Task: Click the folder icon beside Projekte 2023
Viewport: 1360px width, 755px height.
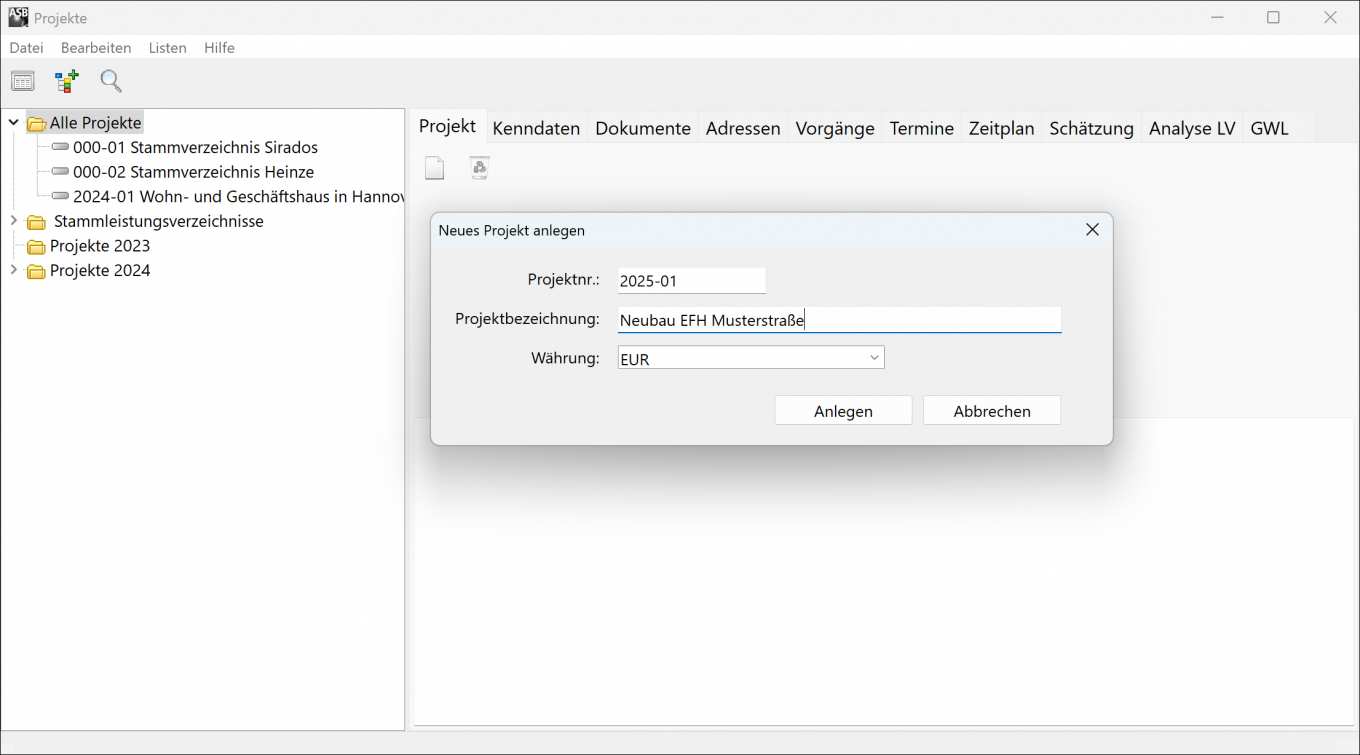Action: click(x=36, y=247)
